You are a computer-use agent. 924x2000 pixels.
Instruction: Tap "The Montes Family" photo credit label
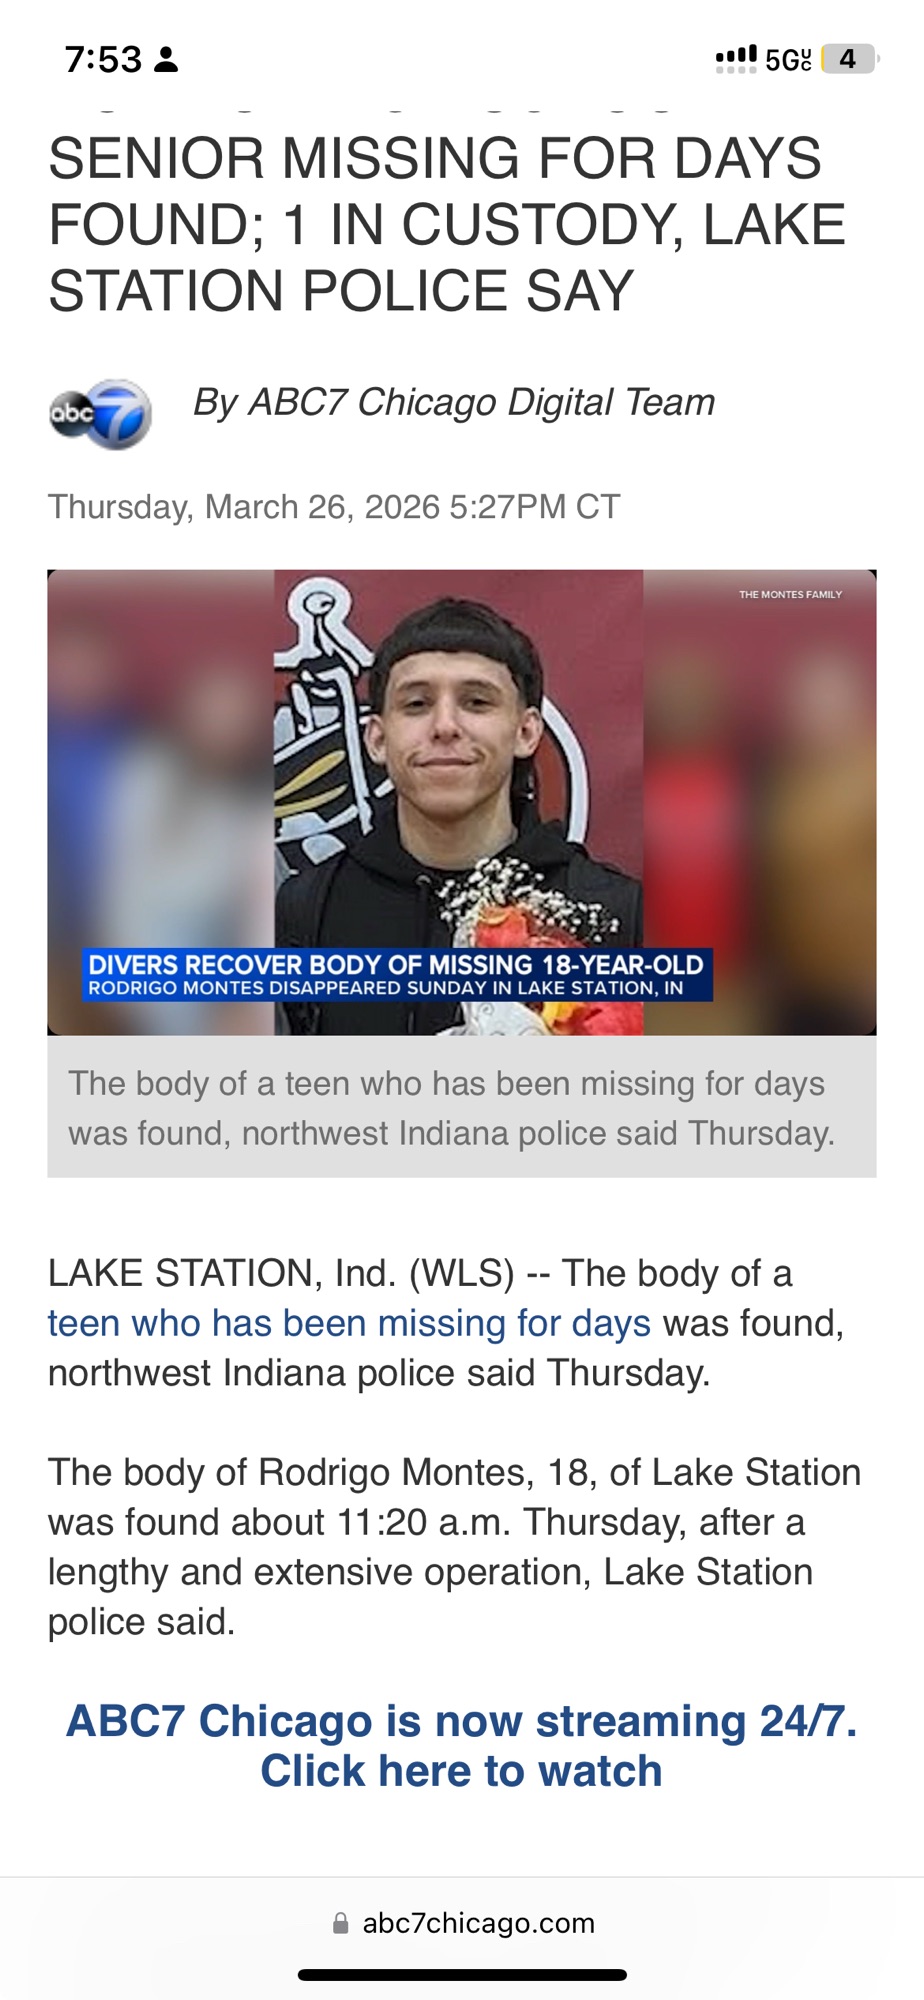(790, 594)
